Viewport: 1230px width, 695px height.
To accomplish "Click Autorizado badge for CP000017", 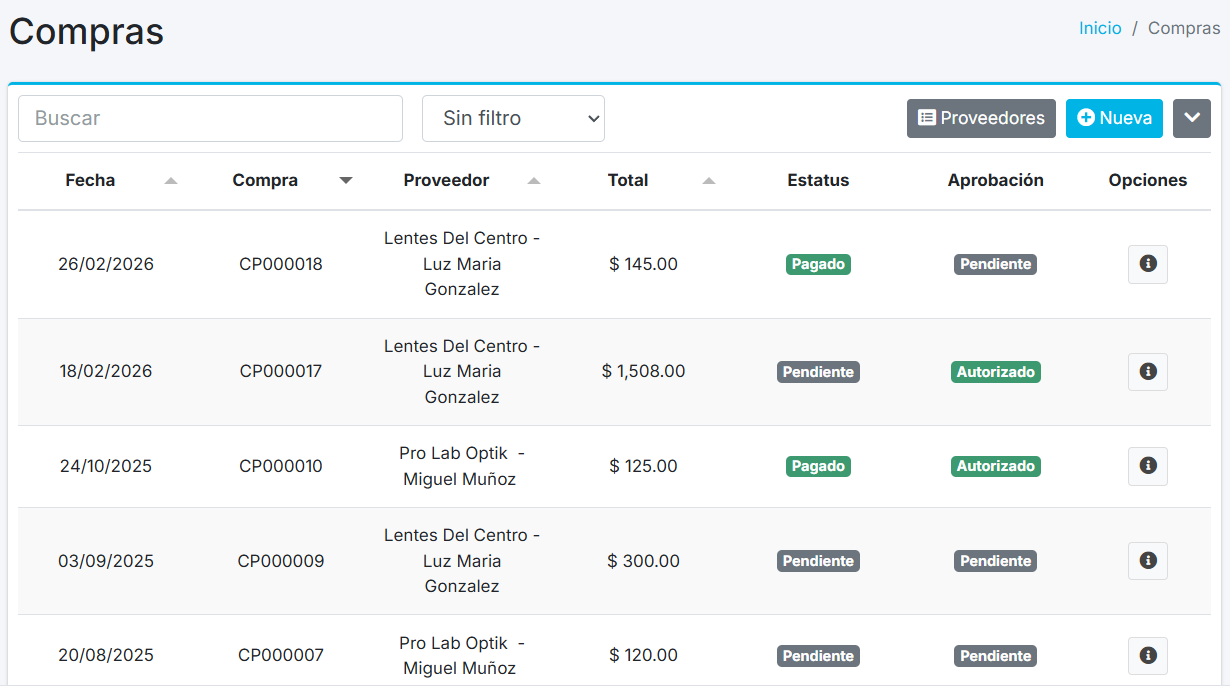I will (x=995, y=371).
